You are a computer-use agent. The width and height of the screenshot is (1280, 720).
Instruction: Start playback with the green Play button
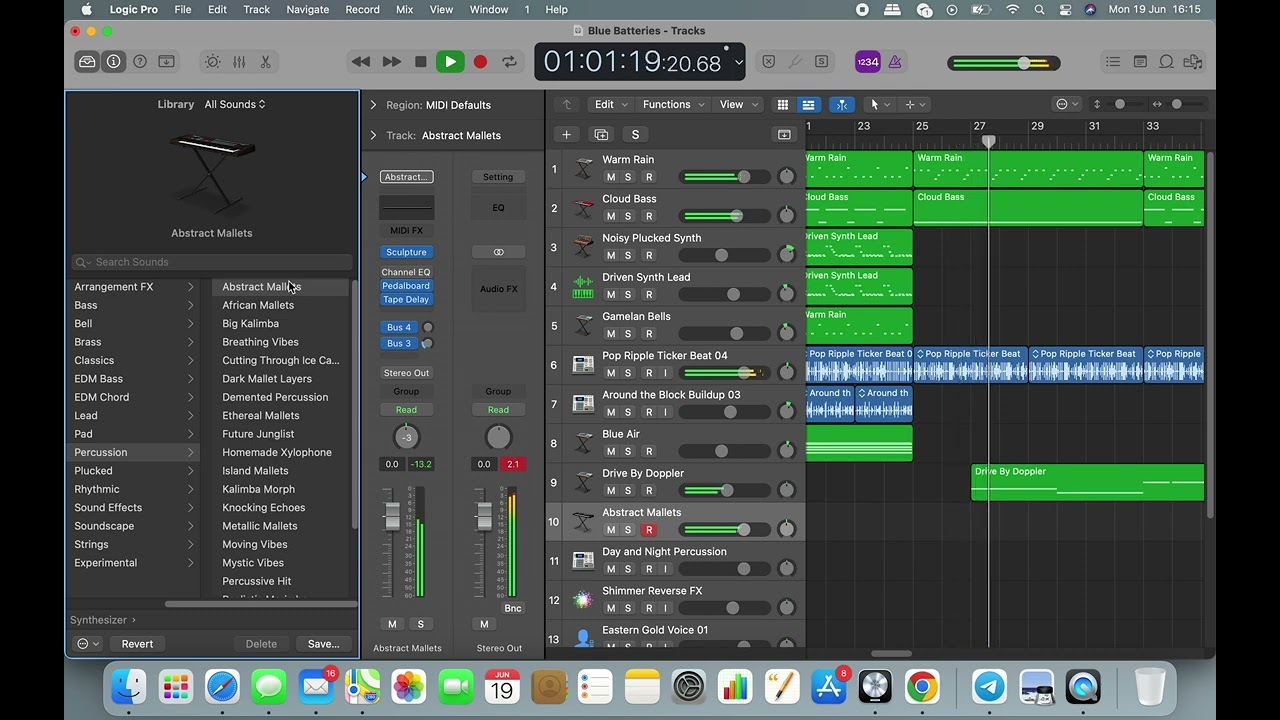(x=450, y=62)
